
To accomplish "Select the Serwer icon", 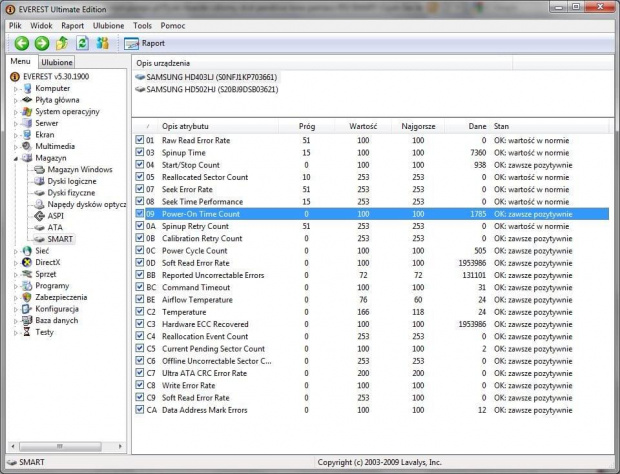I will pyautogui.click(x=27, y=123).
